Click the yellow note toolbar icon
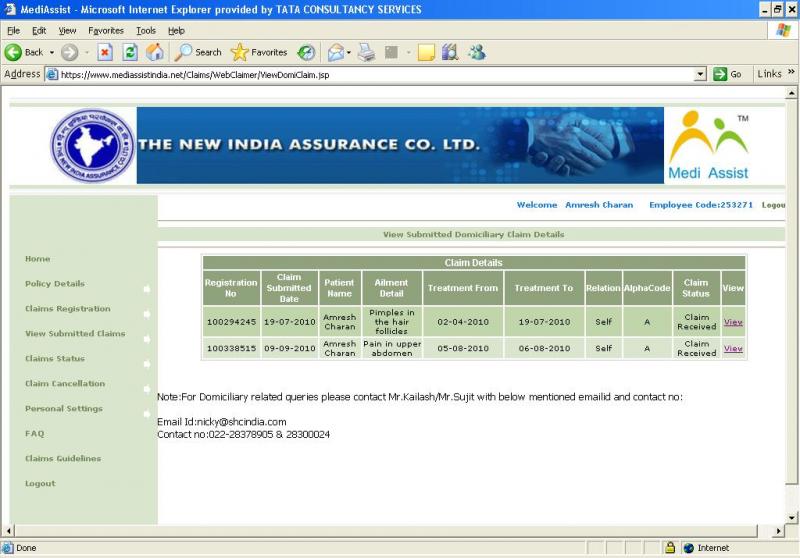 [426, 52]
